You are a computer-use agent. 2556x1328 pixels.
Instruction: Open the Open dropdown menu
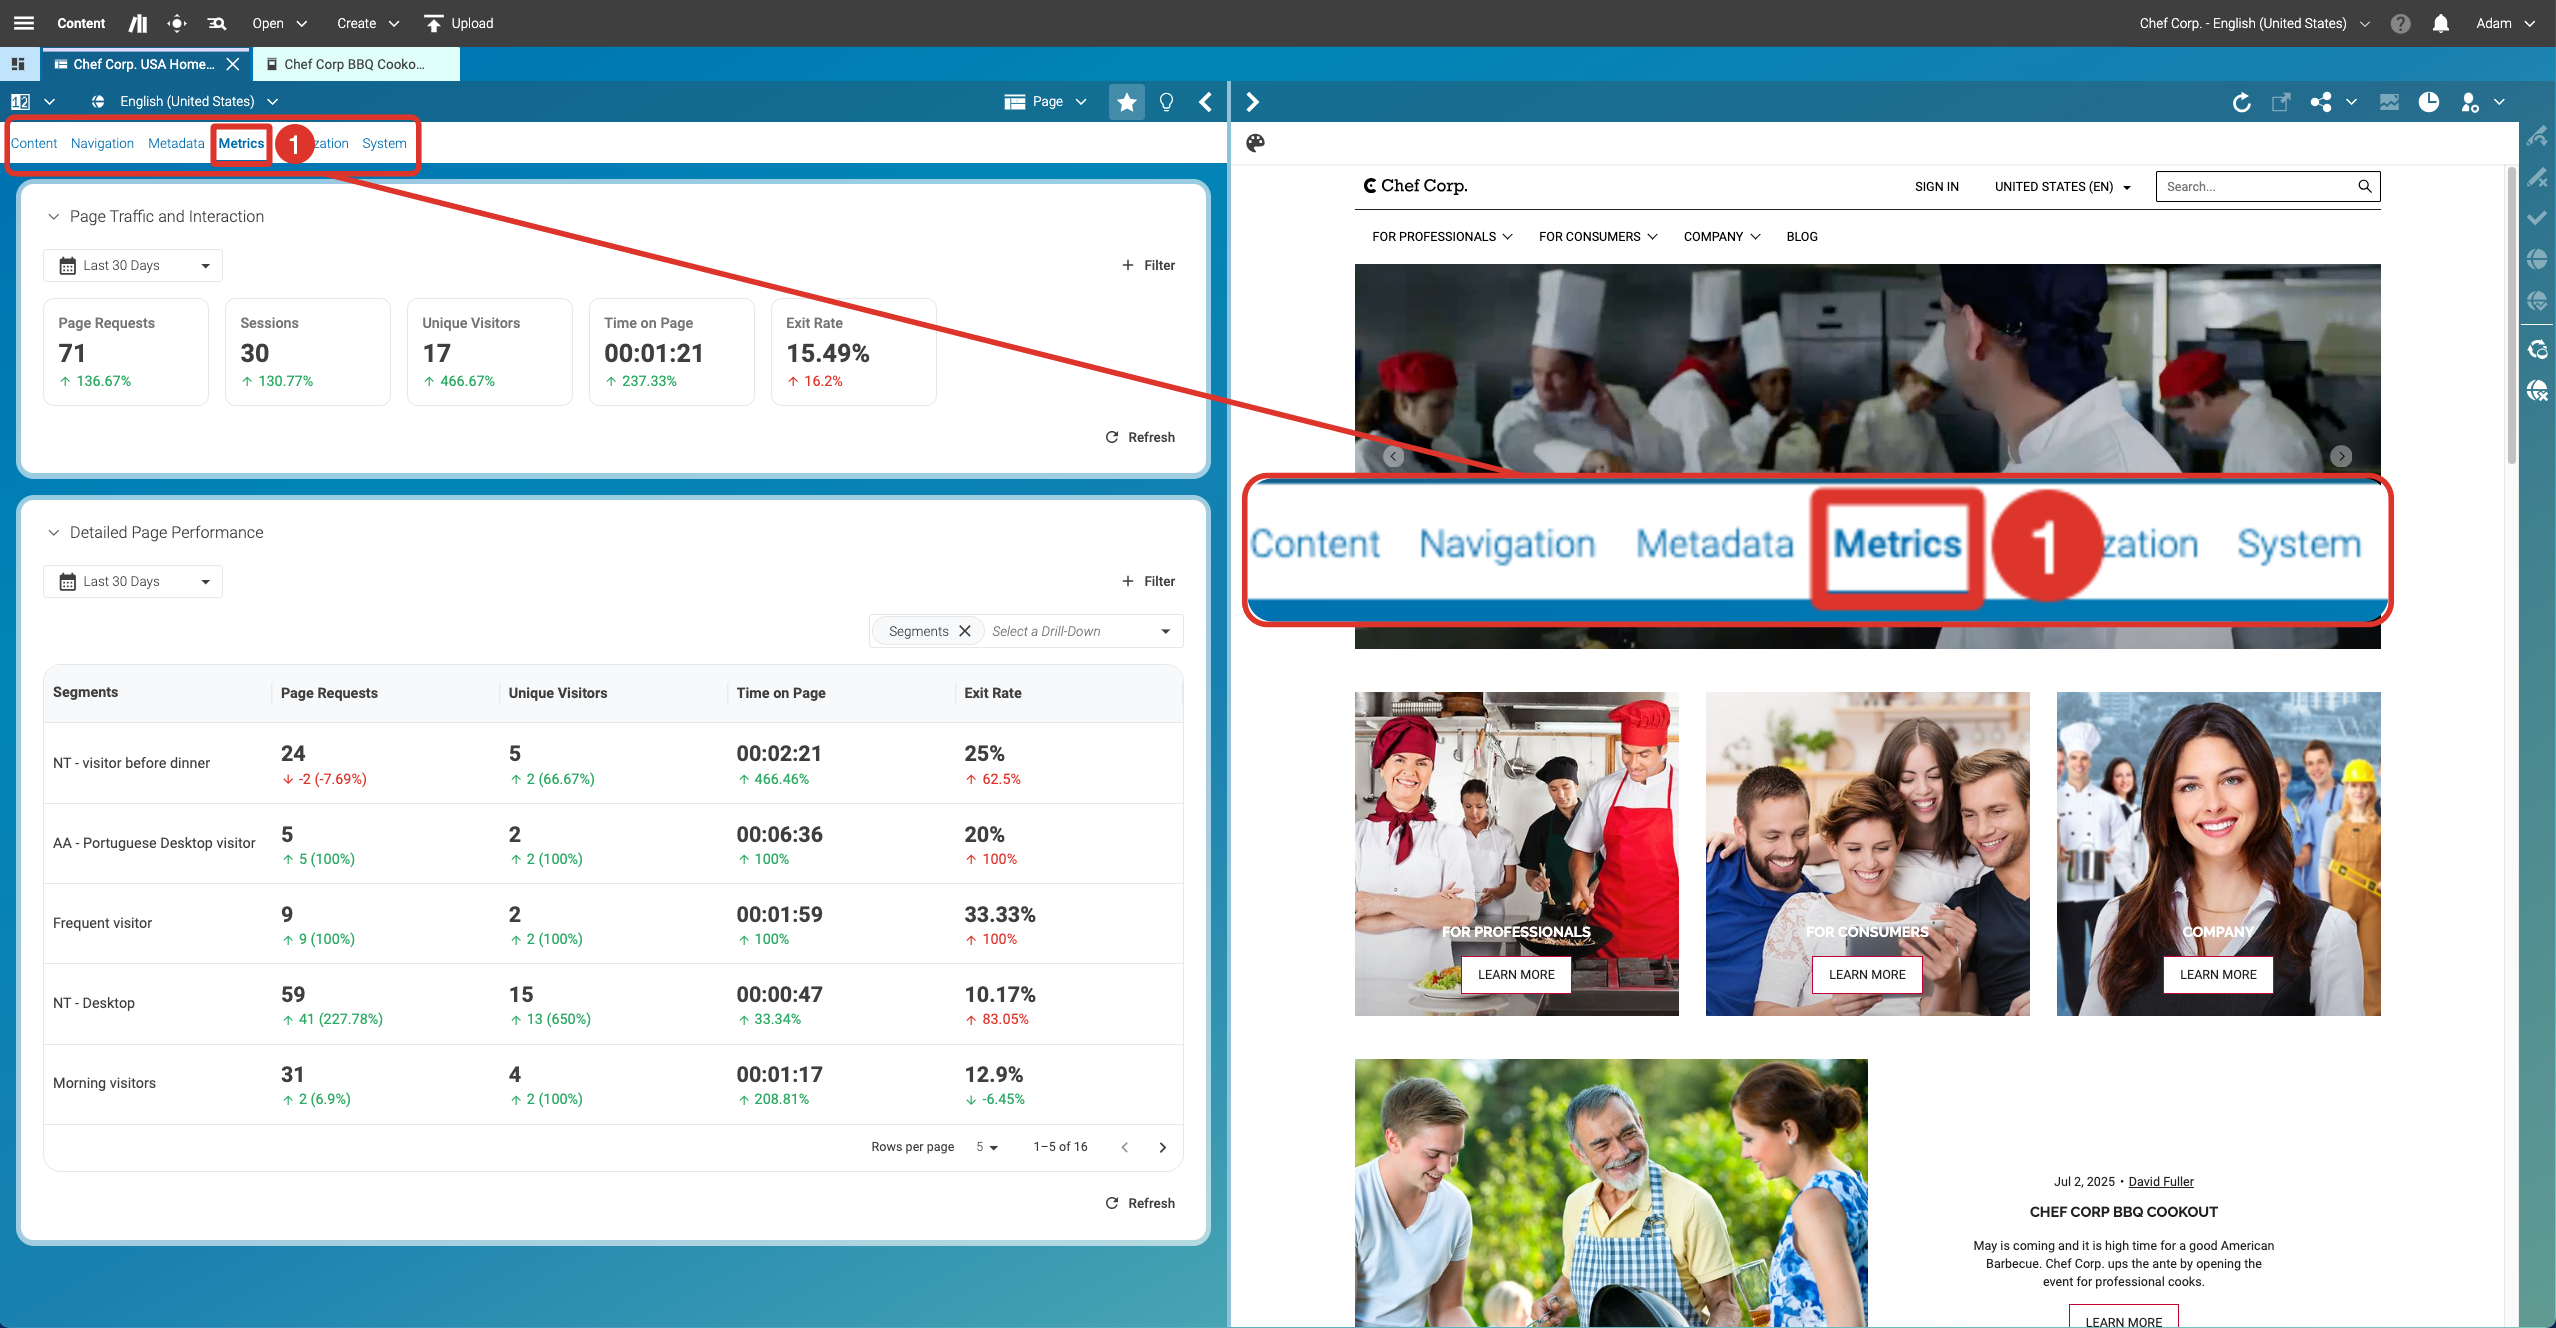point(279,23)
